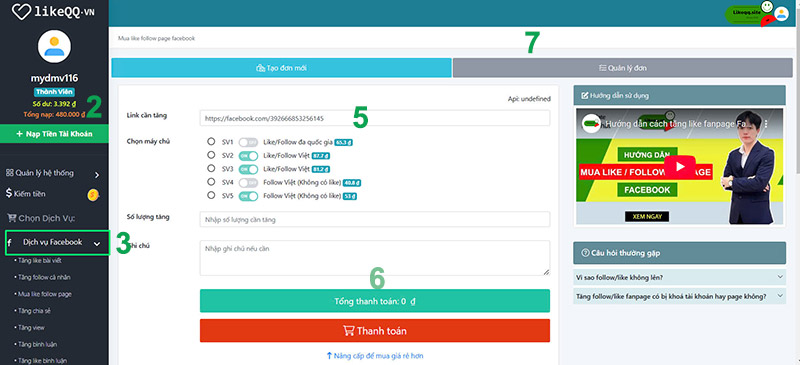Expand Quản lý hệ thống arrow
800x365 pixels.
click(97, 175)
